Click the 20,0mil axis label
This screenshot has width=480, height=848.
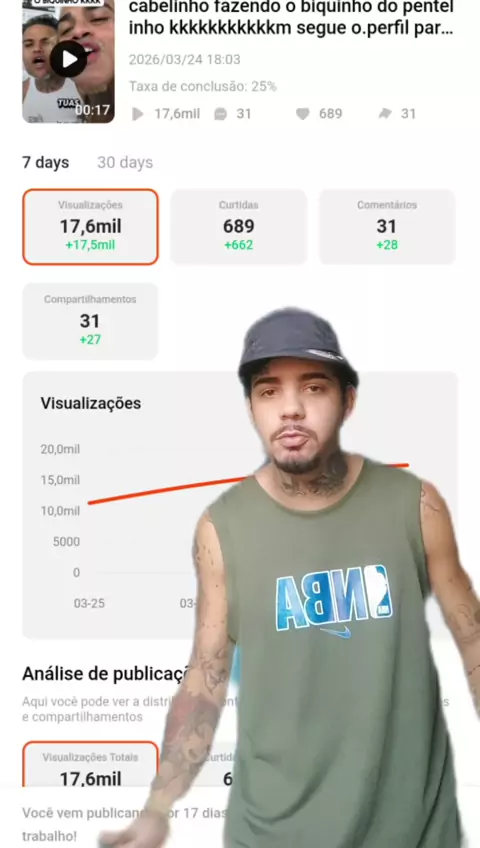pos(60,449)
